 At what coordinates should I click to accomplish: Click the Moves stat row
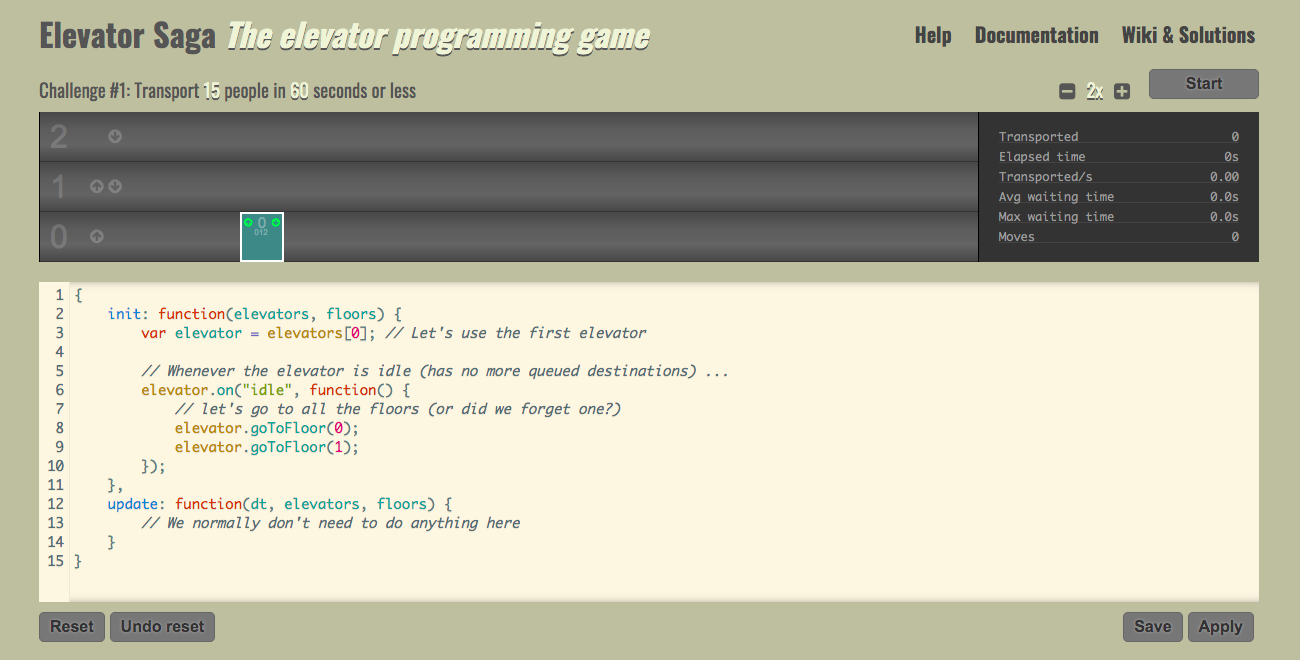tap(1118, 237)
